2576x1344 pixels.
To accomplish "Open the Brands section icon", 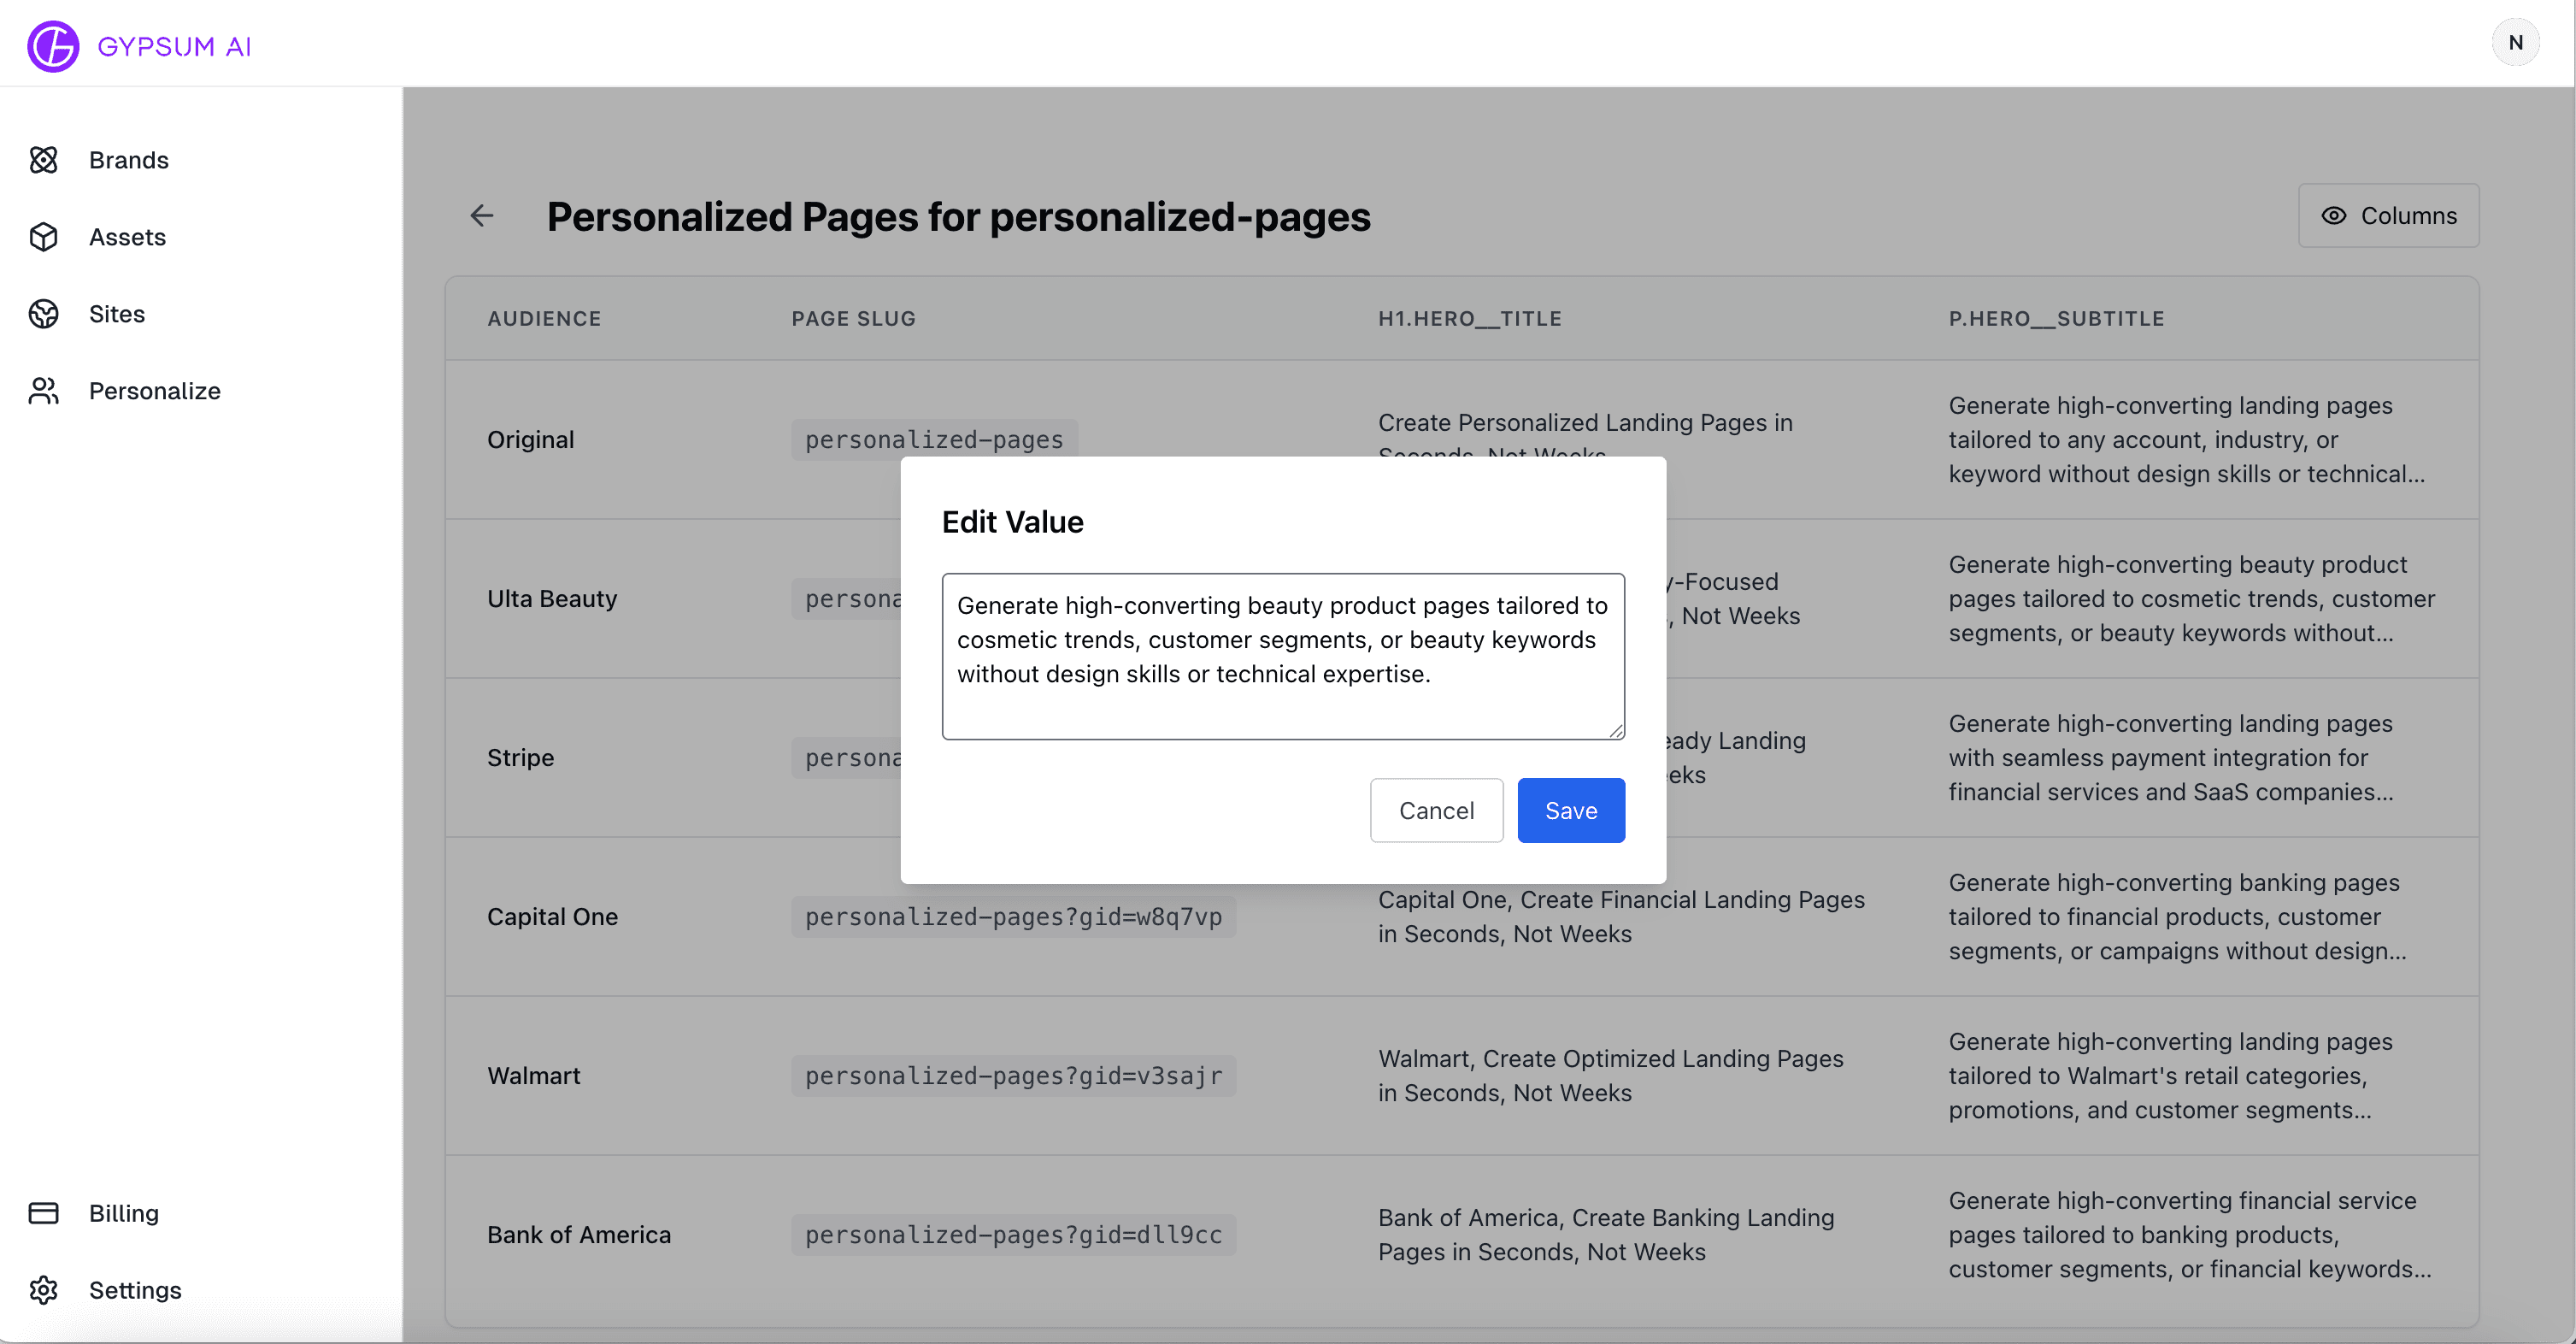I will pos(44,160).
